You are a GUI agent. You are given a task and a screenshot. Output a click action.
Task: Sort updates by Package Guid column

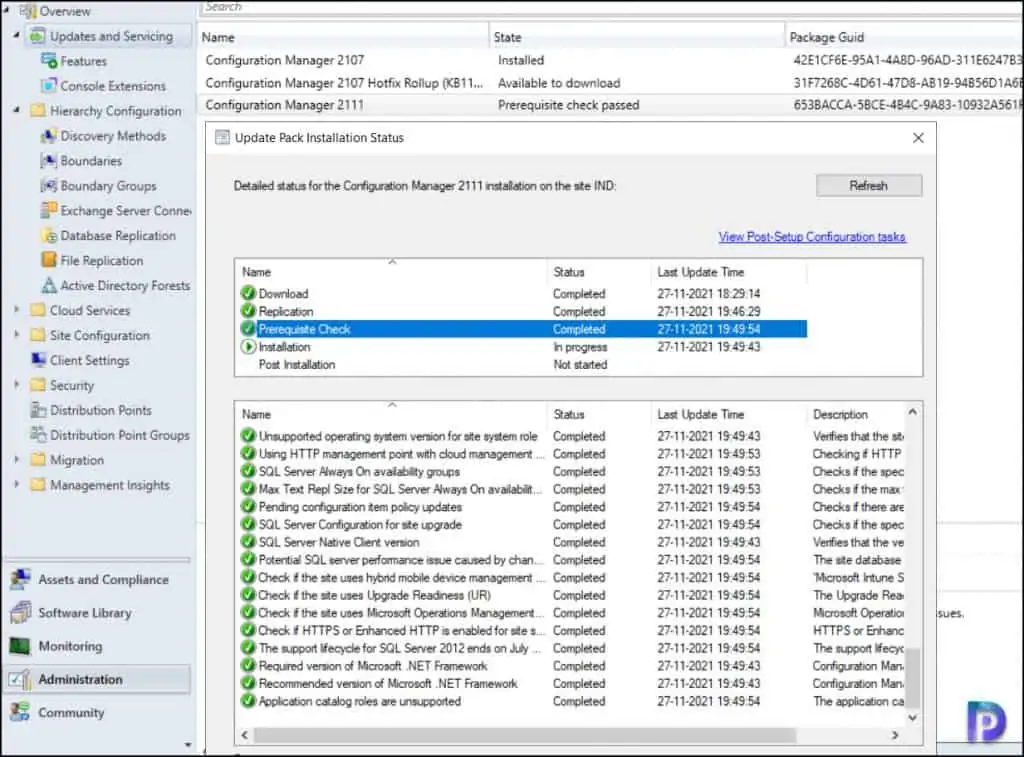[904, 37]
